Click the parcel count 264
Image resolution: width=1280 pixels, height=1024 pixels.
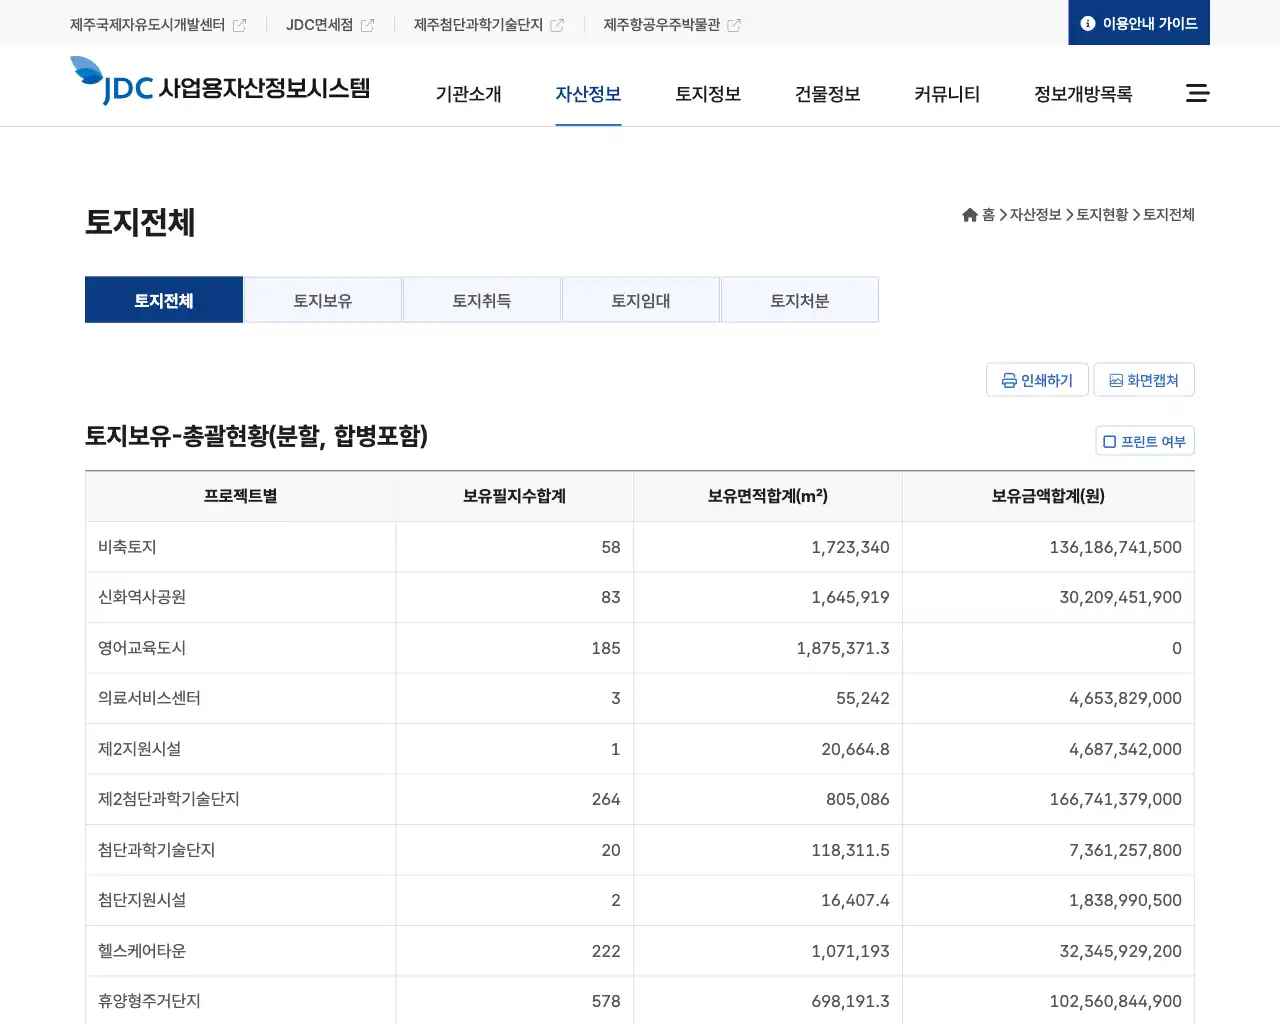606,799
